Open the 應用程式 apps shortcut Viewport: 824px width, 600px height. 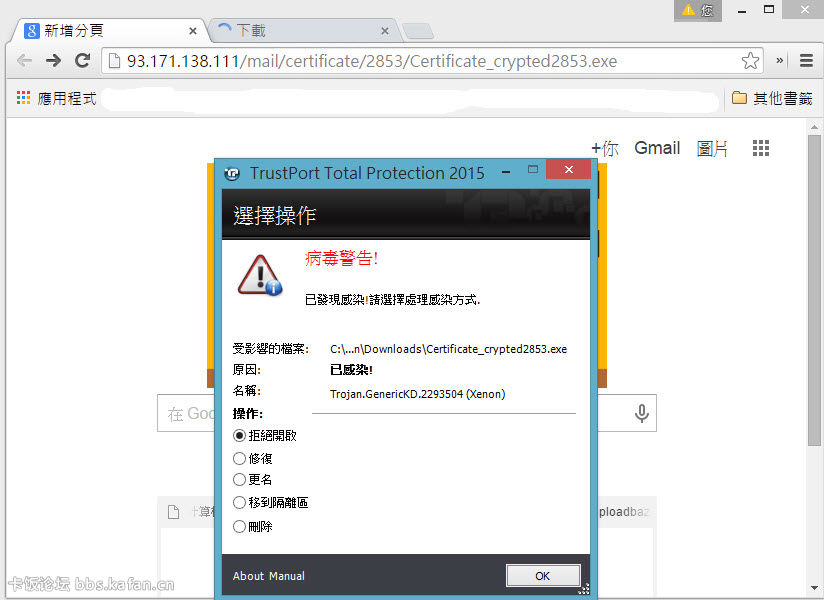point(56,98)
